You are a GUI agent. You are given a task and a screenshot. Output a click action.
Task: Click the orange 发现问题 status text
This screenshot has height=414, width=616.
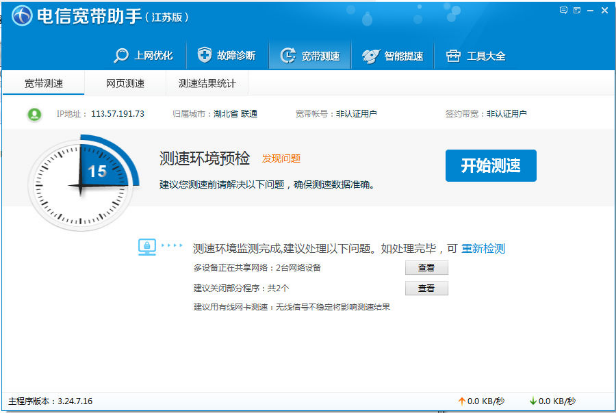click(x=281, y=159)
